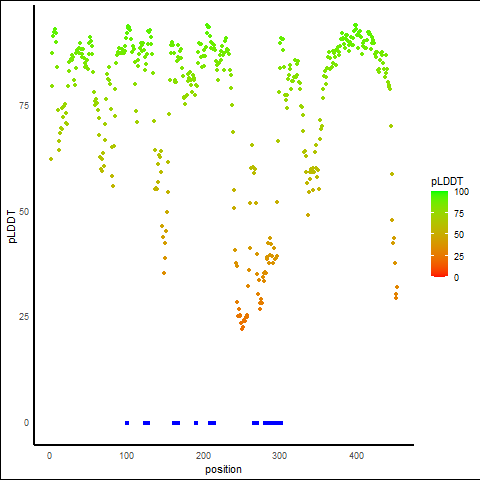Click the small blue marker near position 190
This screenshot has width=480, height=480.
click(196, 423)
